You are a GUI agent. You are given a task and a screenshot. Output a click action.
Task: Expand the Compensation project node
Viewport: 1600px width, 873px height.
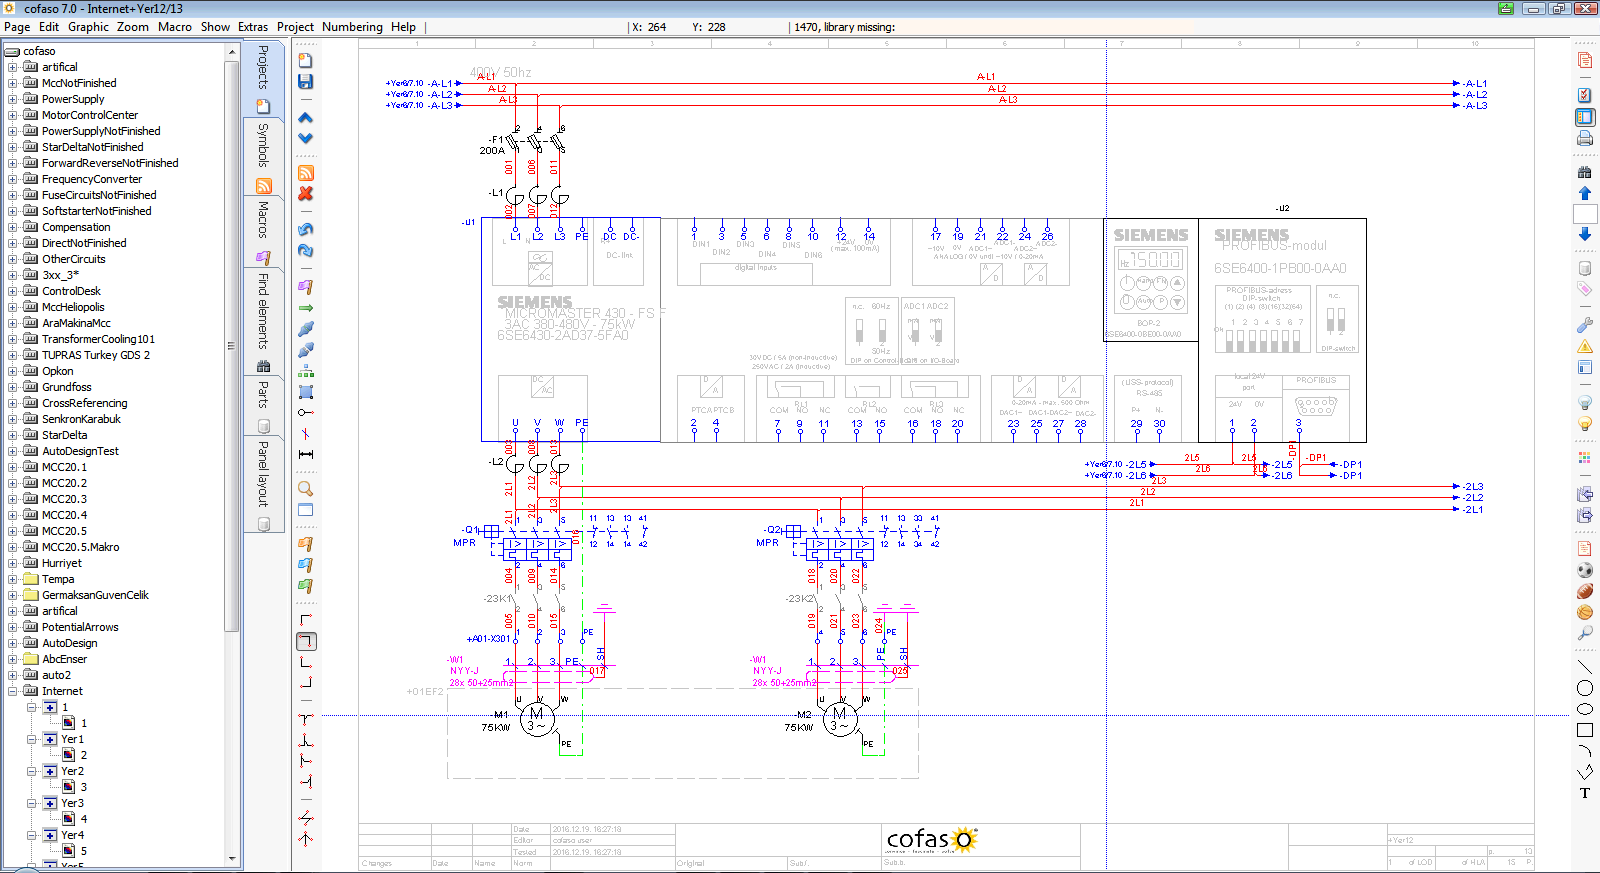(x=12, y=227)
